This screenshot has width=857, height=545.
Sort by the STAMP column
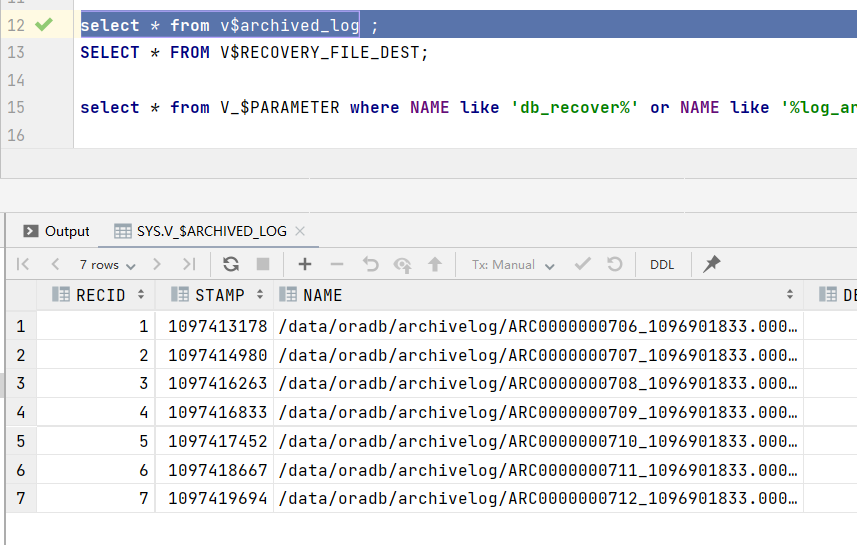[x=260, y=295]
